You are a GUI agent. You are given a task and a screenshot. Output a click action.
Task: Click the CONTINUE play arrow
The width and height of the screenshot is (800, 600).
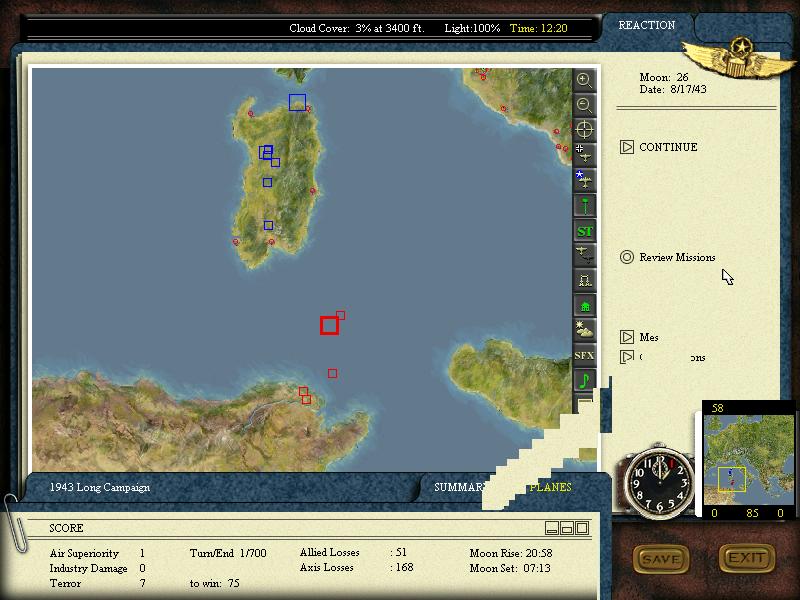tap(627, 147)
